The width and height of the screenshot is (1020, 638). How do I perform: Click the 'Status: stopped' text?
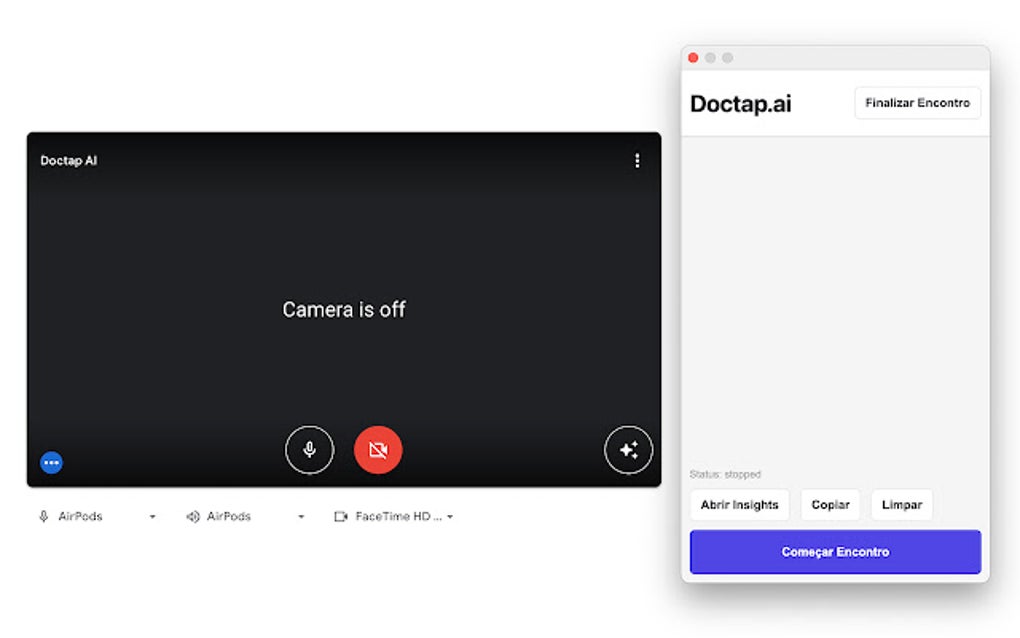point(725,474)
